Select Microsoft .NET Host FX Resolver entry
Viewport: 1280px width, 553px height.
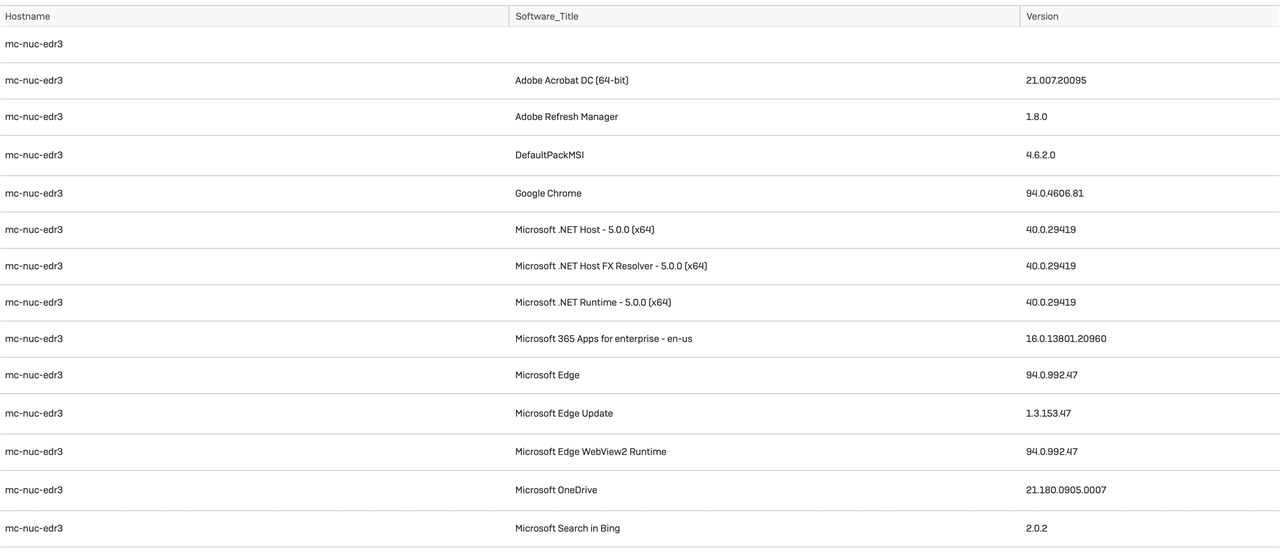click(611, 266)
